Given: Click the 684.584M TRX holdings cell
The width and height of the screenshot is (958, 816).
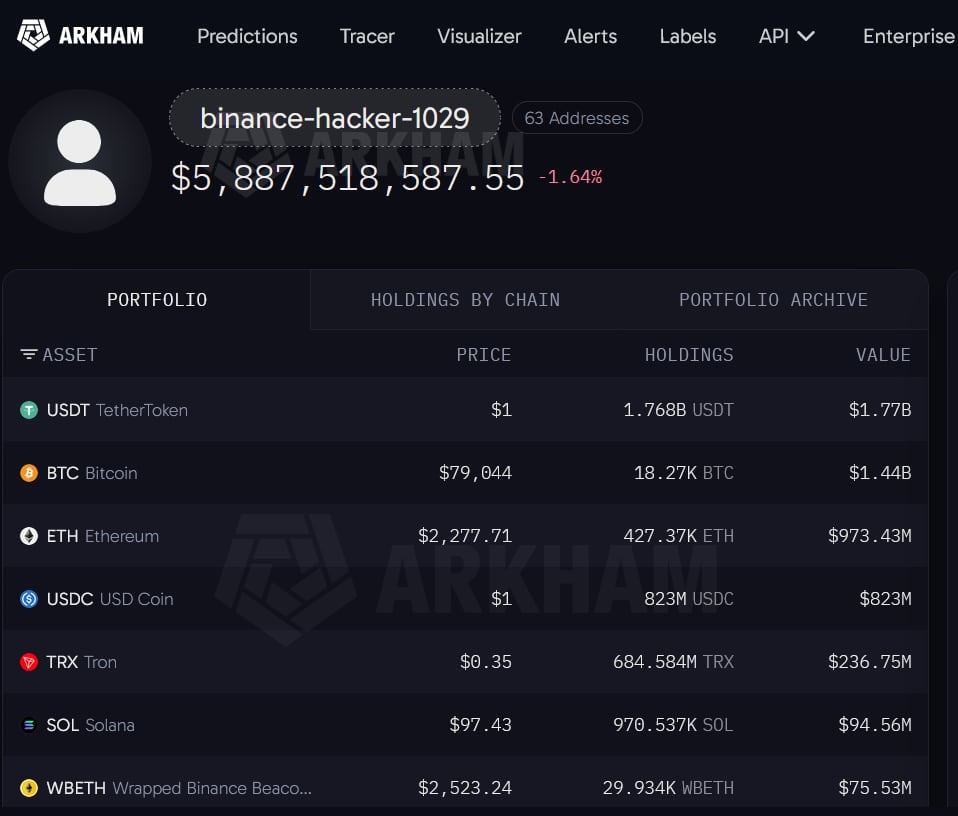Looking at the screenshot, I should click(673, 661).
